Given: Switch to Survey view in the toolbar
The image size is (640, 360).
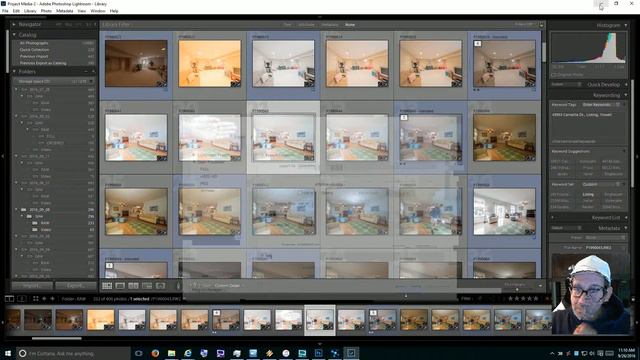Looking at the screenshot, I should pyautogui.click(x=147, y=286).
